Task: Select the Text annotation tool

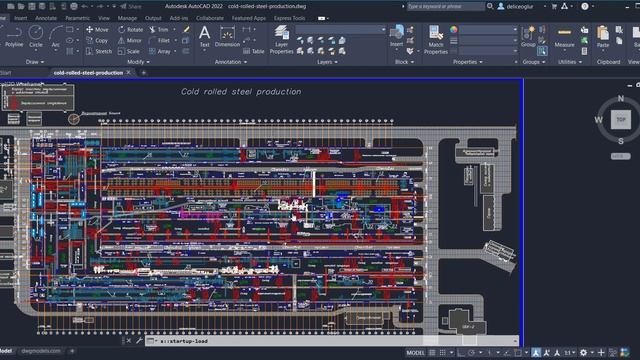Action: click(x=204, y=36)
